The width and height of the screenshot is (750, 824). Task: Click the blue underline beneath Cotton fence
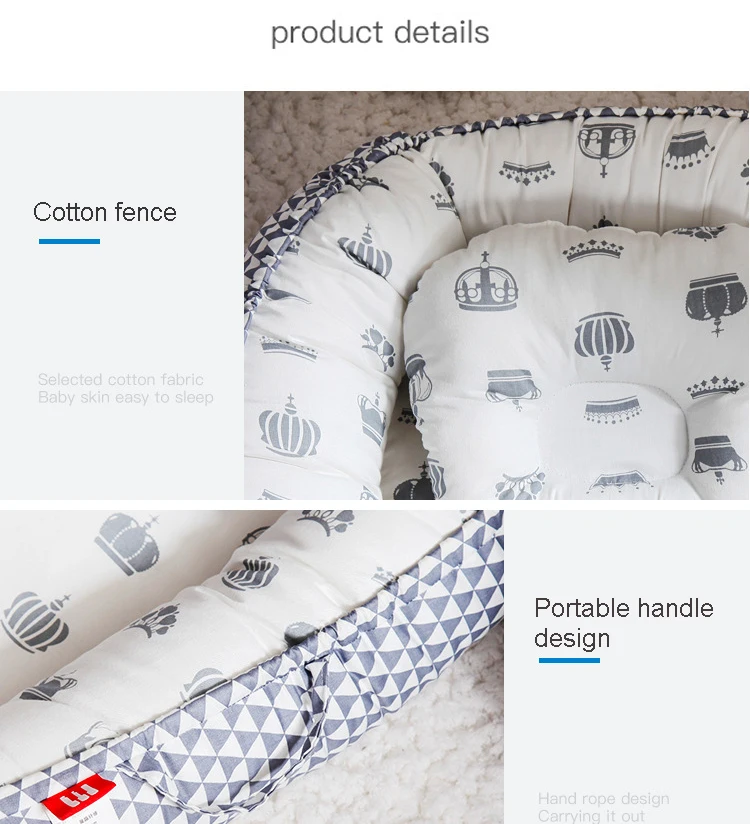coord(69,241)
